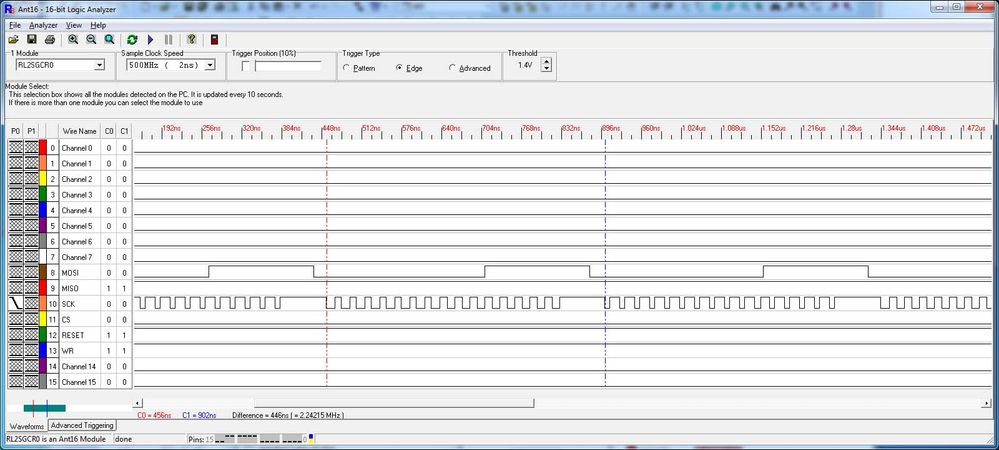Open the Help menu
This screenshot has height=450, width=999.
(97, 25)
